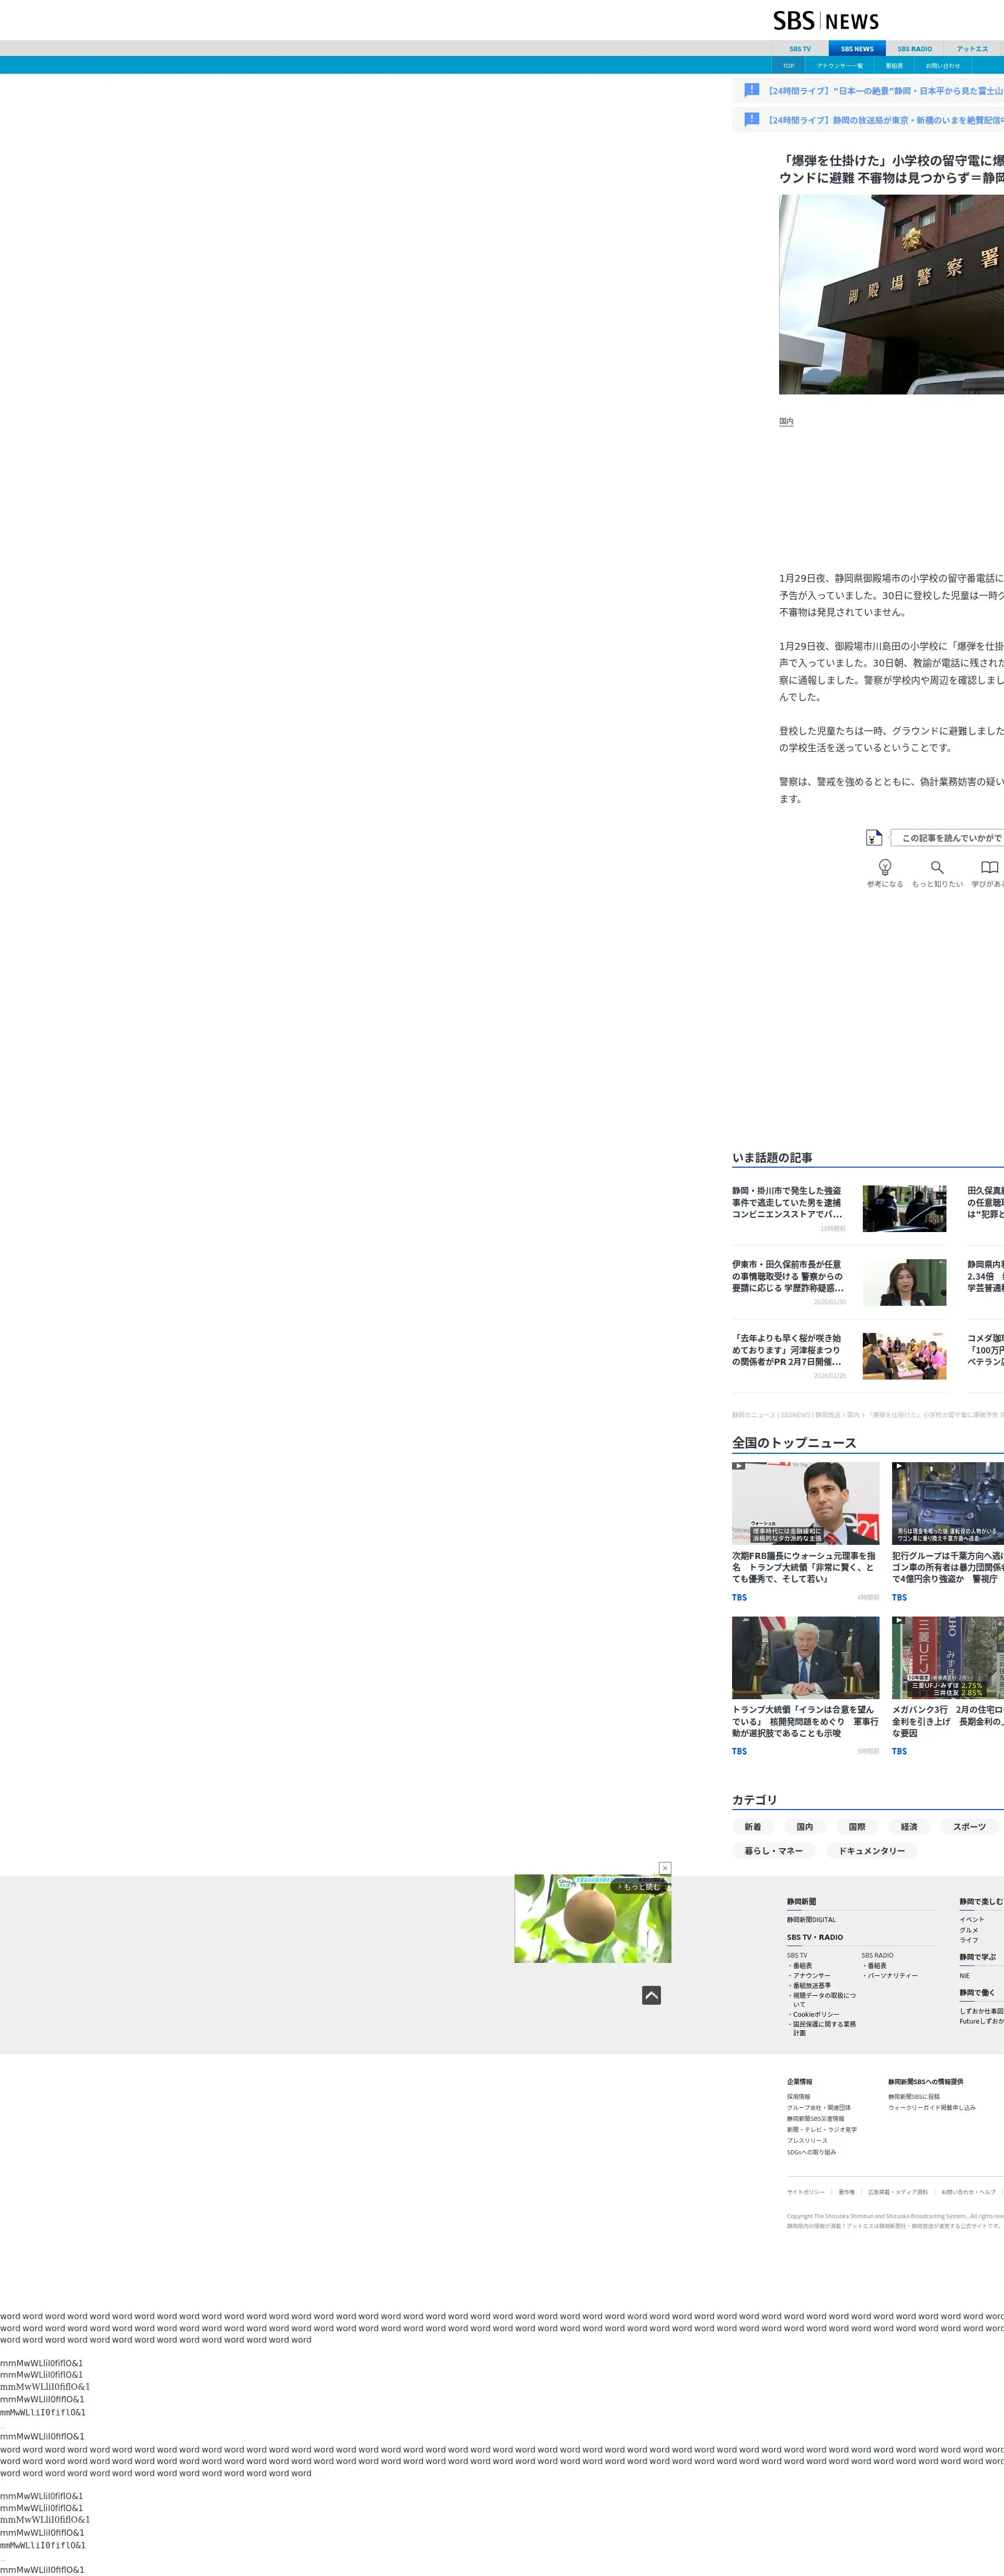Open the SBS RADIO tab
This screenshot has height=2576, width=1004.
tap(914, 49)
